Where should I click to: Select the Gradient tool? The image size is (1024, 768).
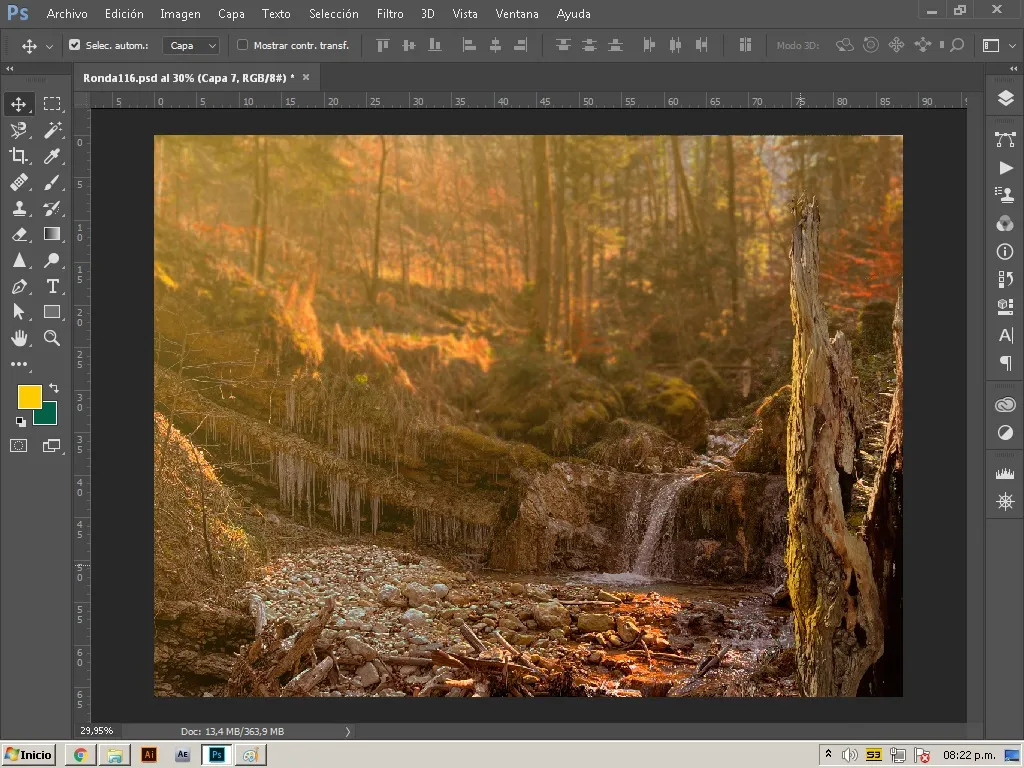(52, 234)
